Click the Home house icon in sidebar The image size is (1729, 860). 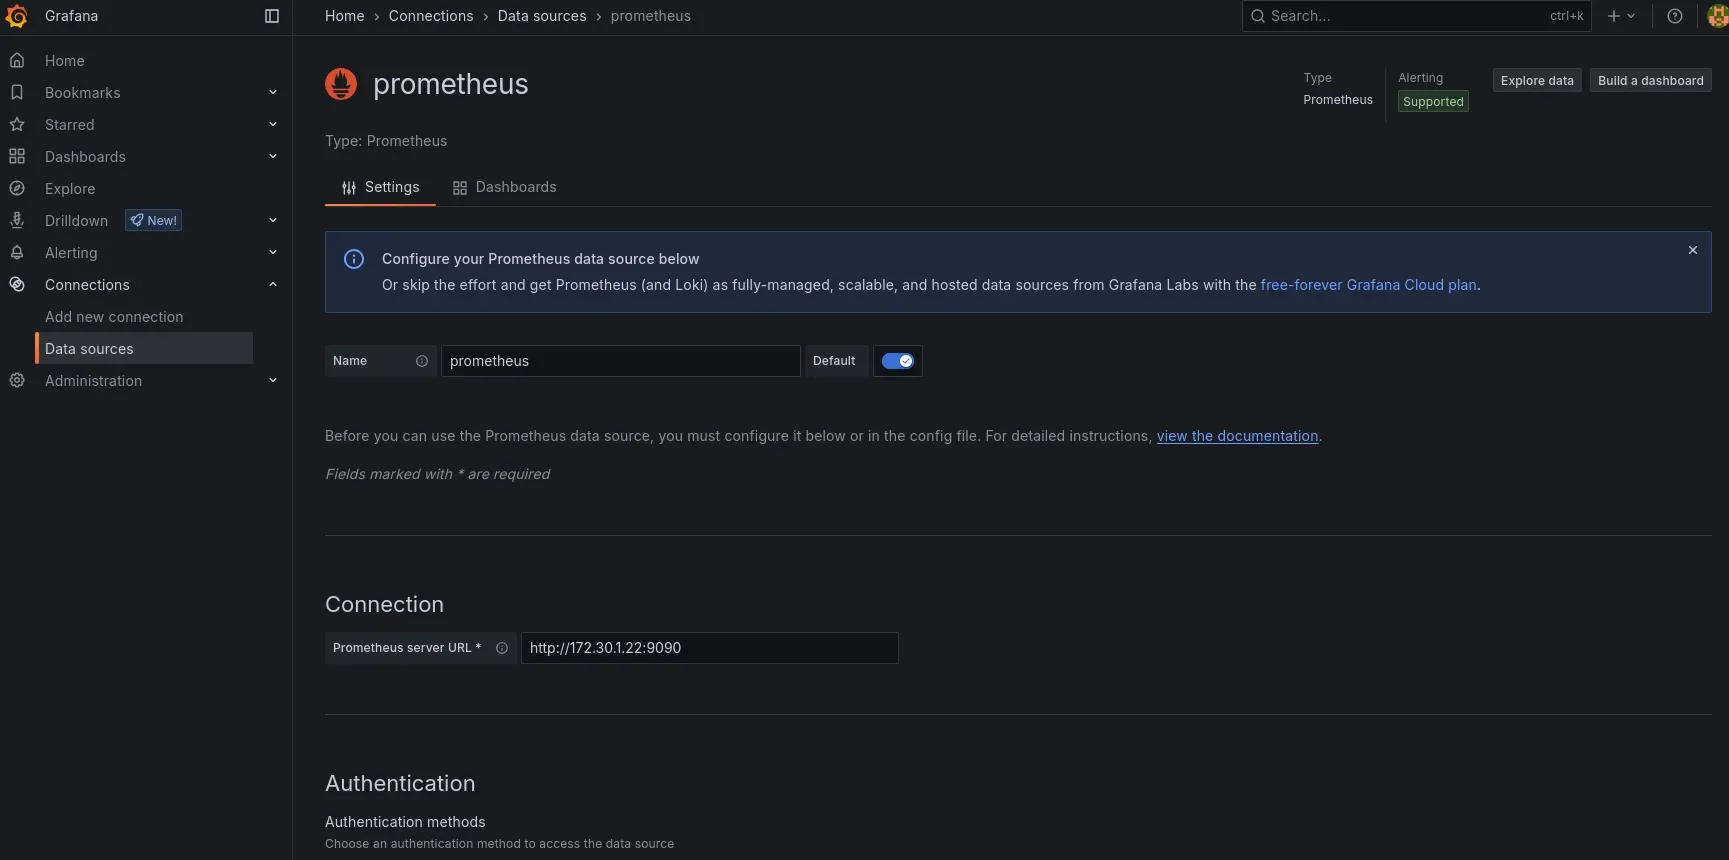point(17,61)
